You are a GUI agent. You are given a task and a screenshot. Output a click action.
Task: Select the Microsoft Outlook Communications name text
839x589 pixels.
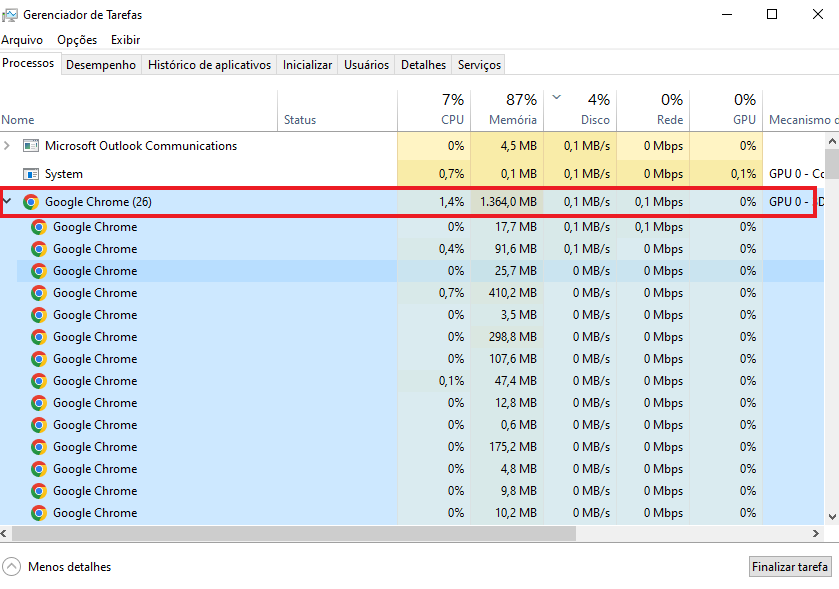click(x=141, y=146)
